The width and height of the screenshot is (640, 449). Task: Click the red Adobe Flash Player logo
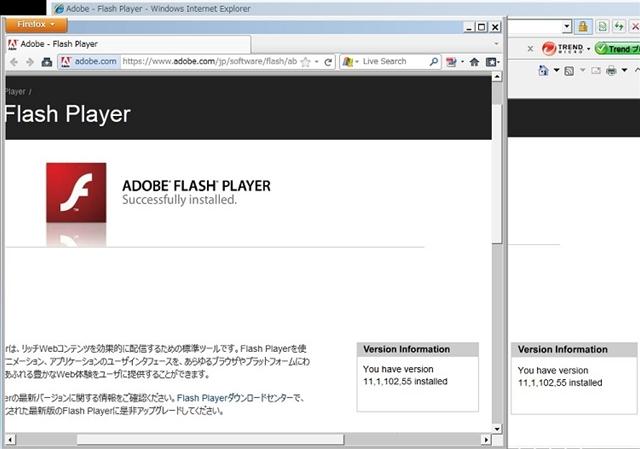[x=76, y=193]
